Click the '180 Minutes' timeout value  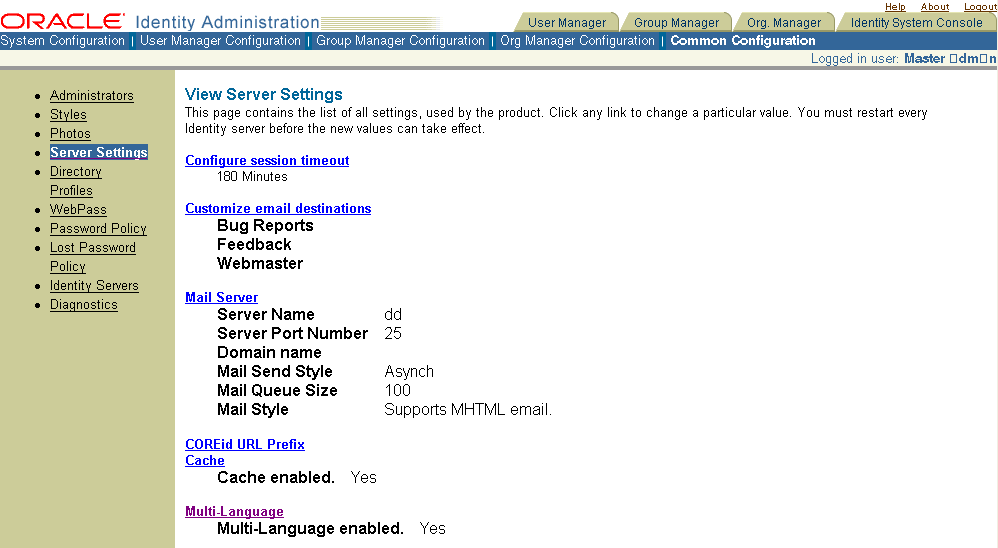tap(252, 176)
